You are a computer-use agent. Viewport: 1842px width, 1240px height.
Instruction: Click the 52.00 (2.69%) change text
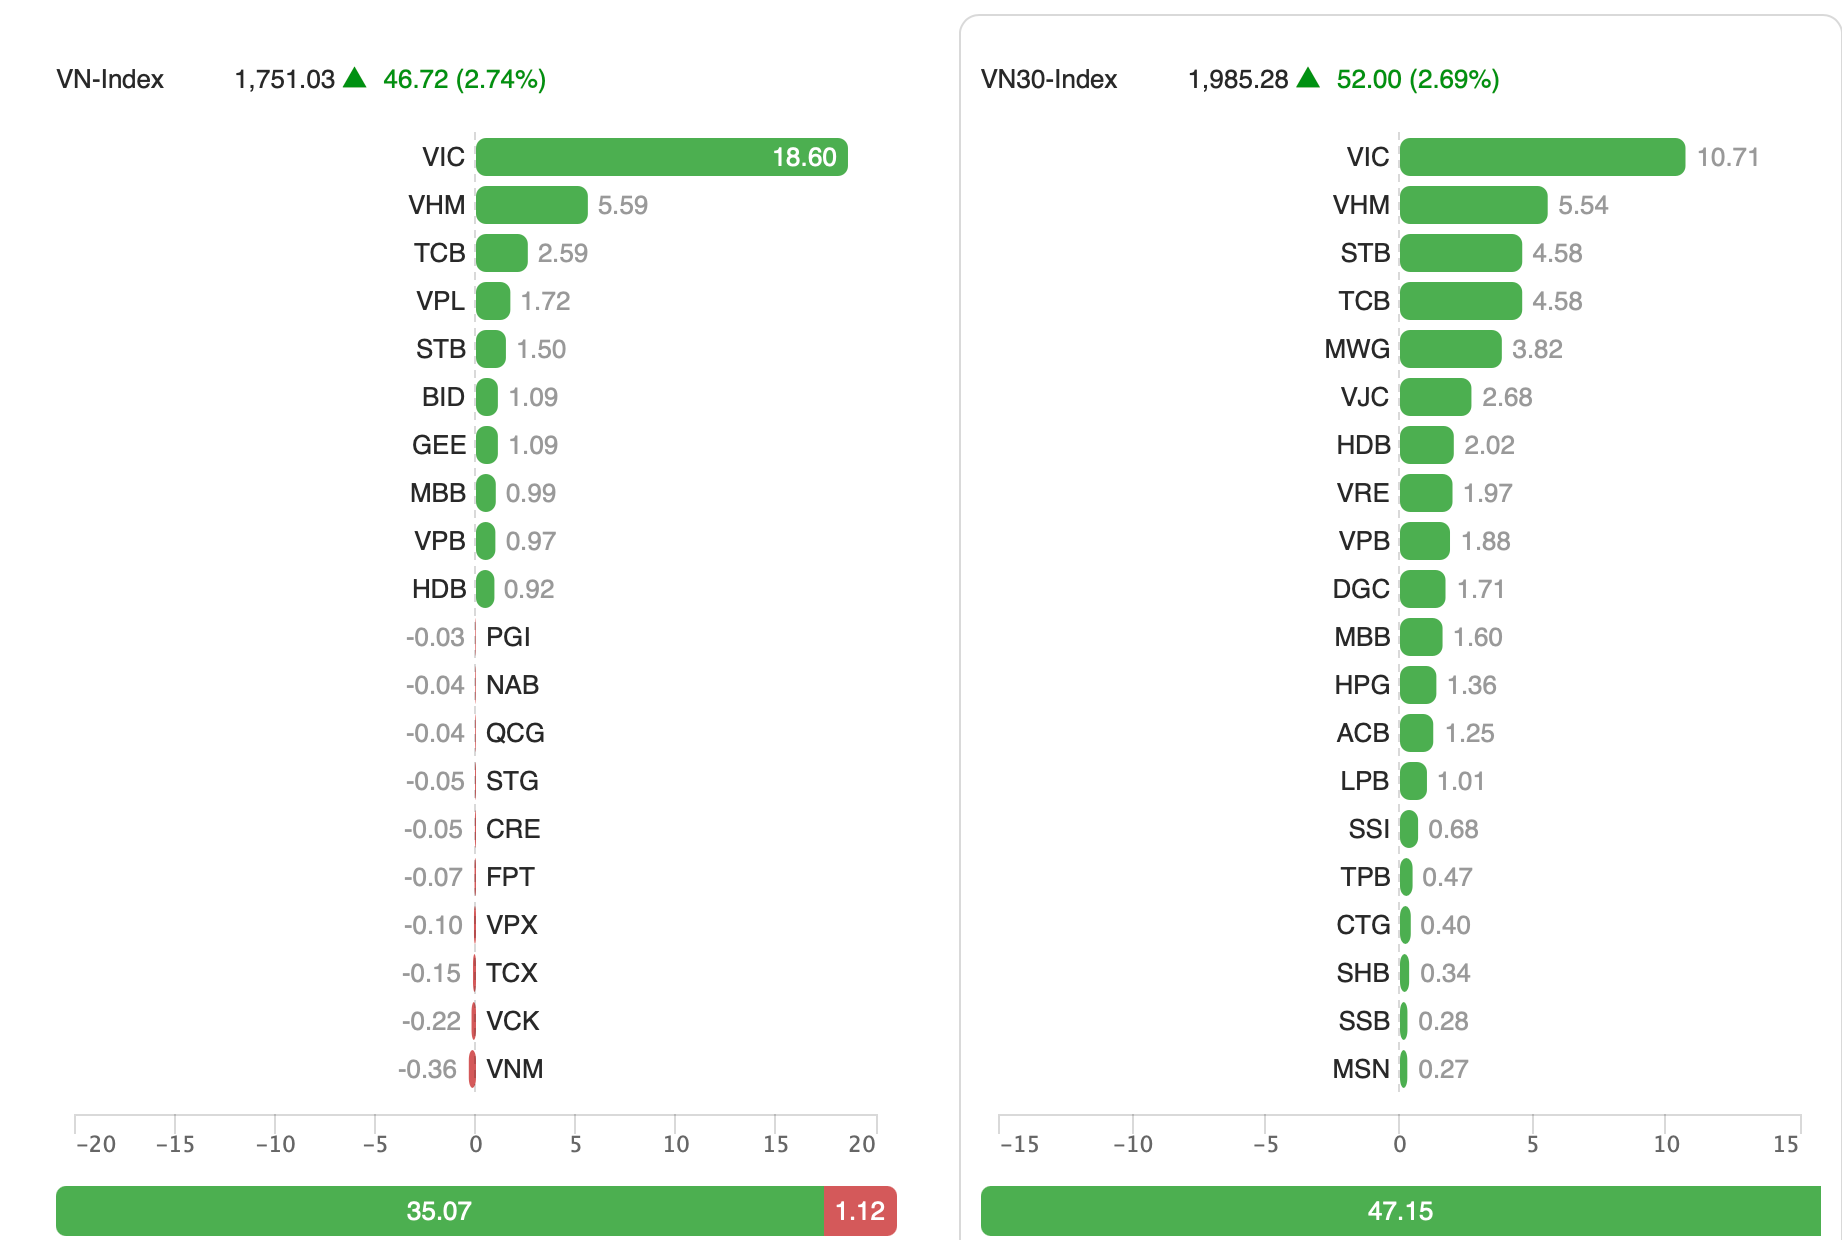pyautogui.click(x=1417, y=79)
